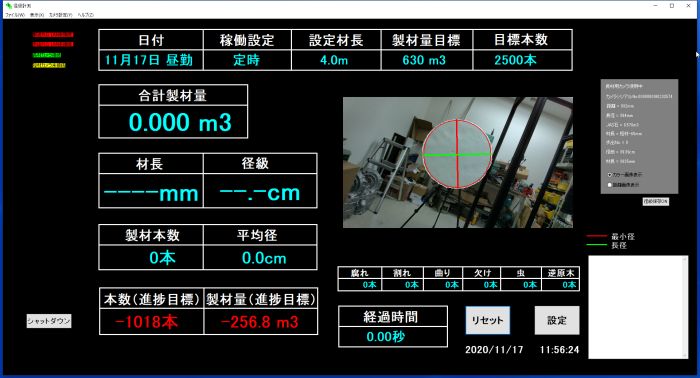Open the ファイル menu
700x378 pixels.
point(15,15)
